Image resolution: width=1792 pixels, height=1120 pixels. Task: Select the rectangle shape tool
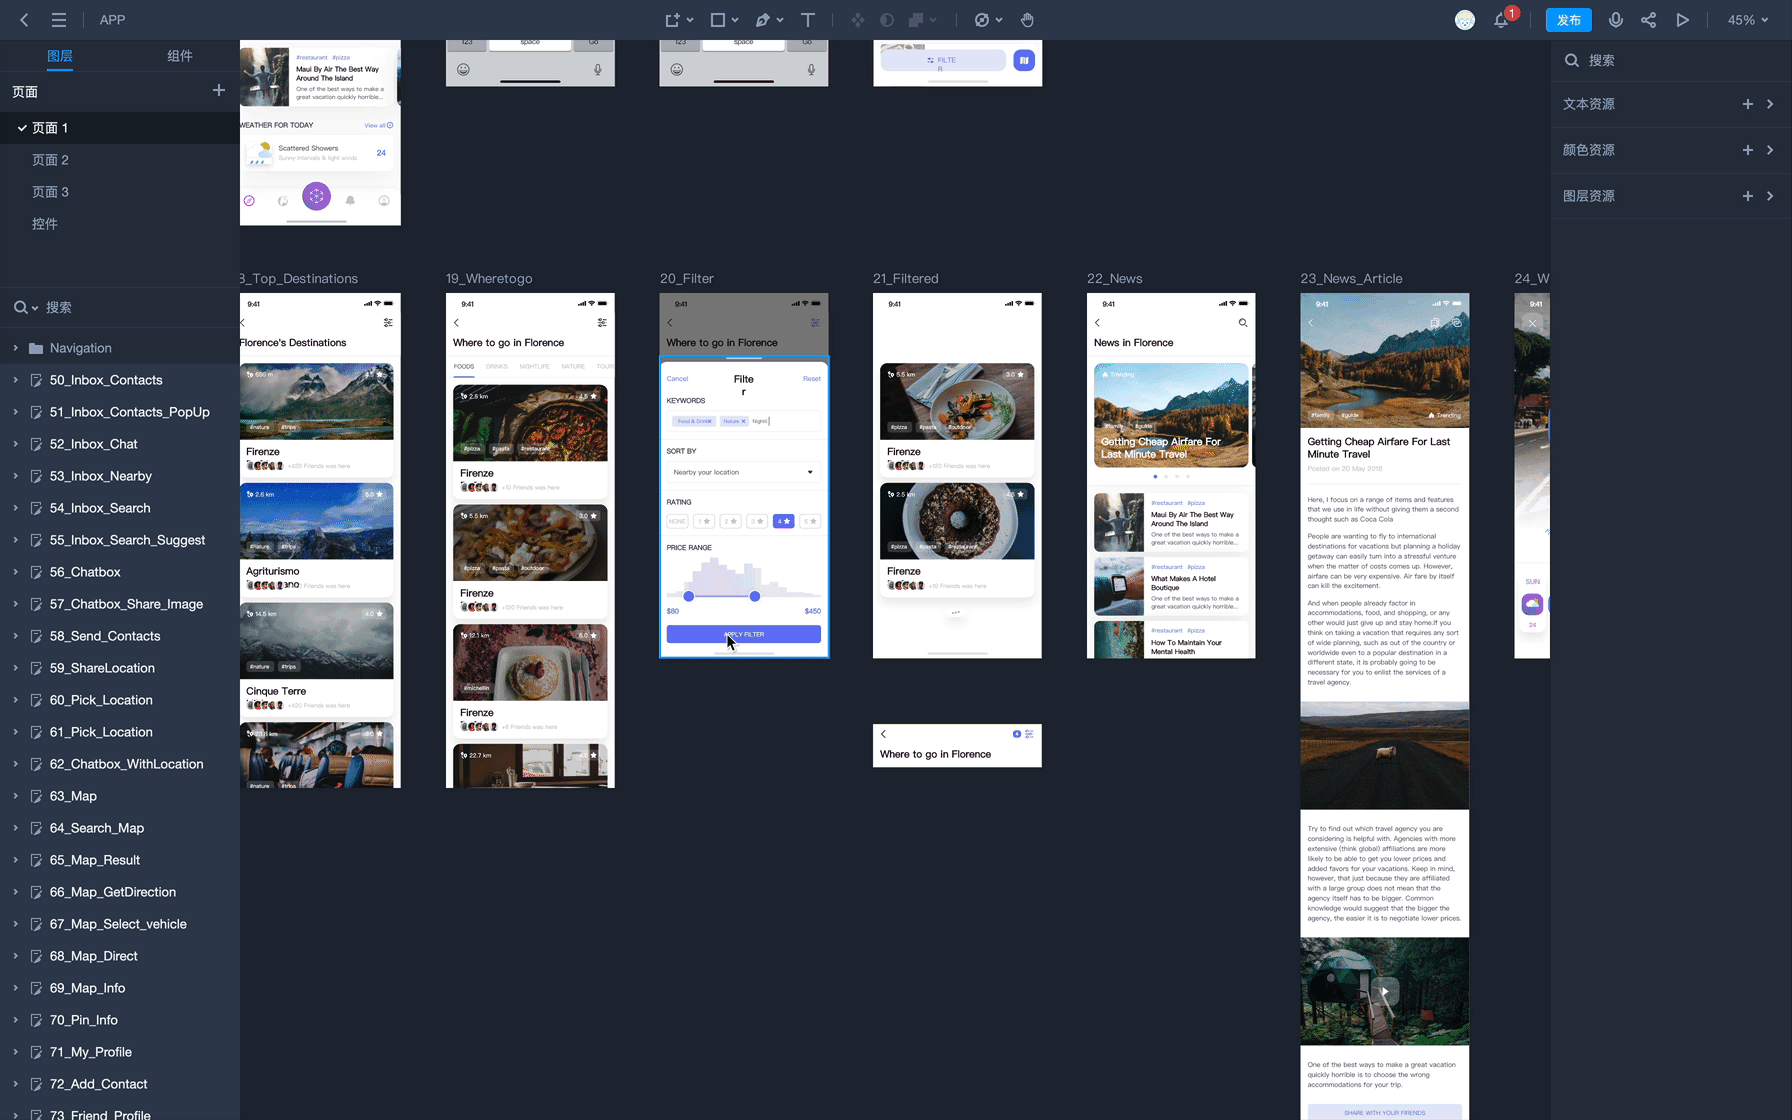click(x=718, y=20)
